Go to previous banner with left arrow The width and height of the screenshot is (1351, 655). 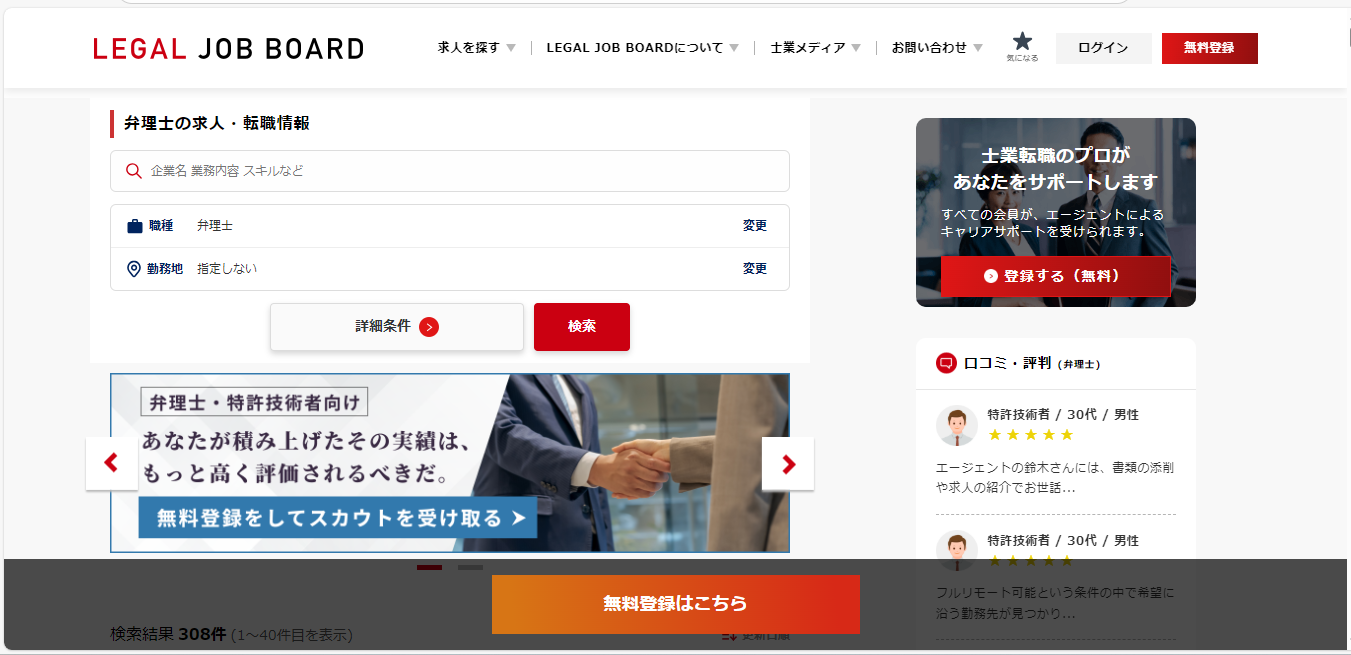(112, 463)
